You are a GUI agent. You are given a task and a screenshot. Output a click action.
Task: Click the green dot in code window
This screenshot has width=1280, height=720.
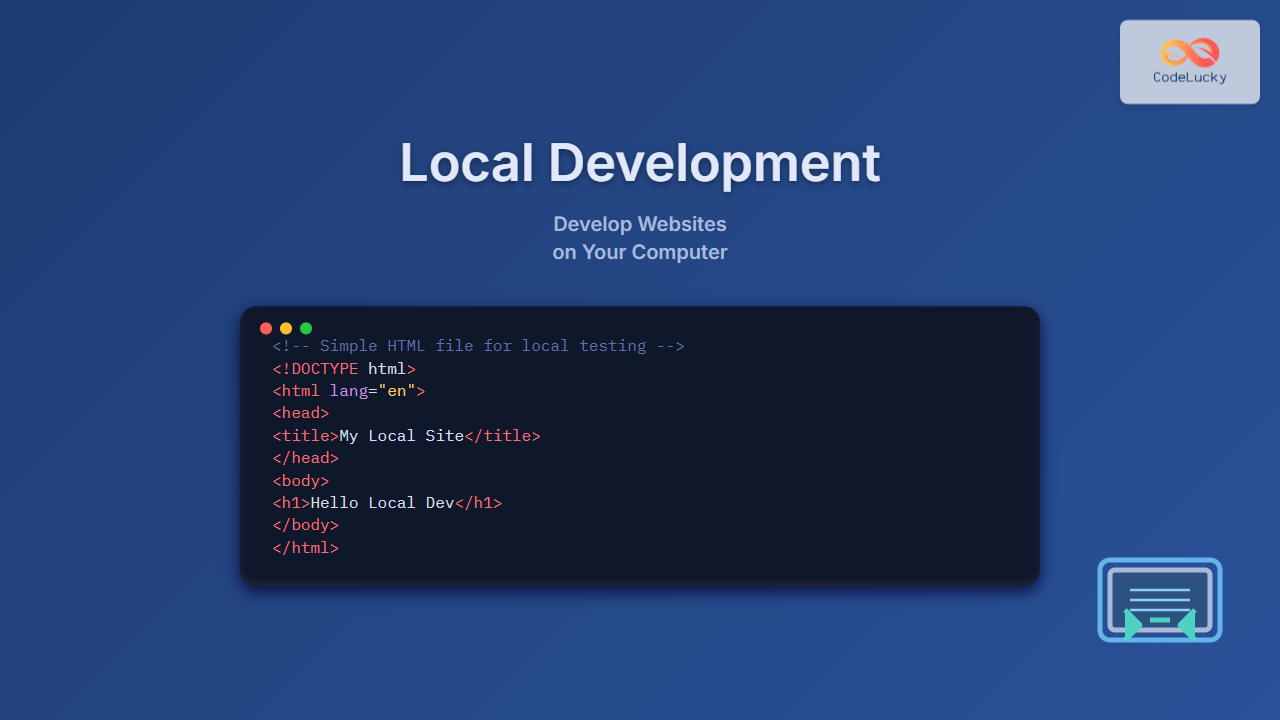(x=306, y=328)
